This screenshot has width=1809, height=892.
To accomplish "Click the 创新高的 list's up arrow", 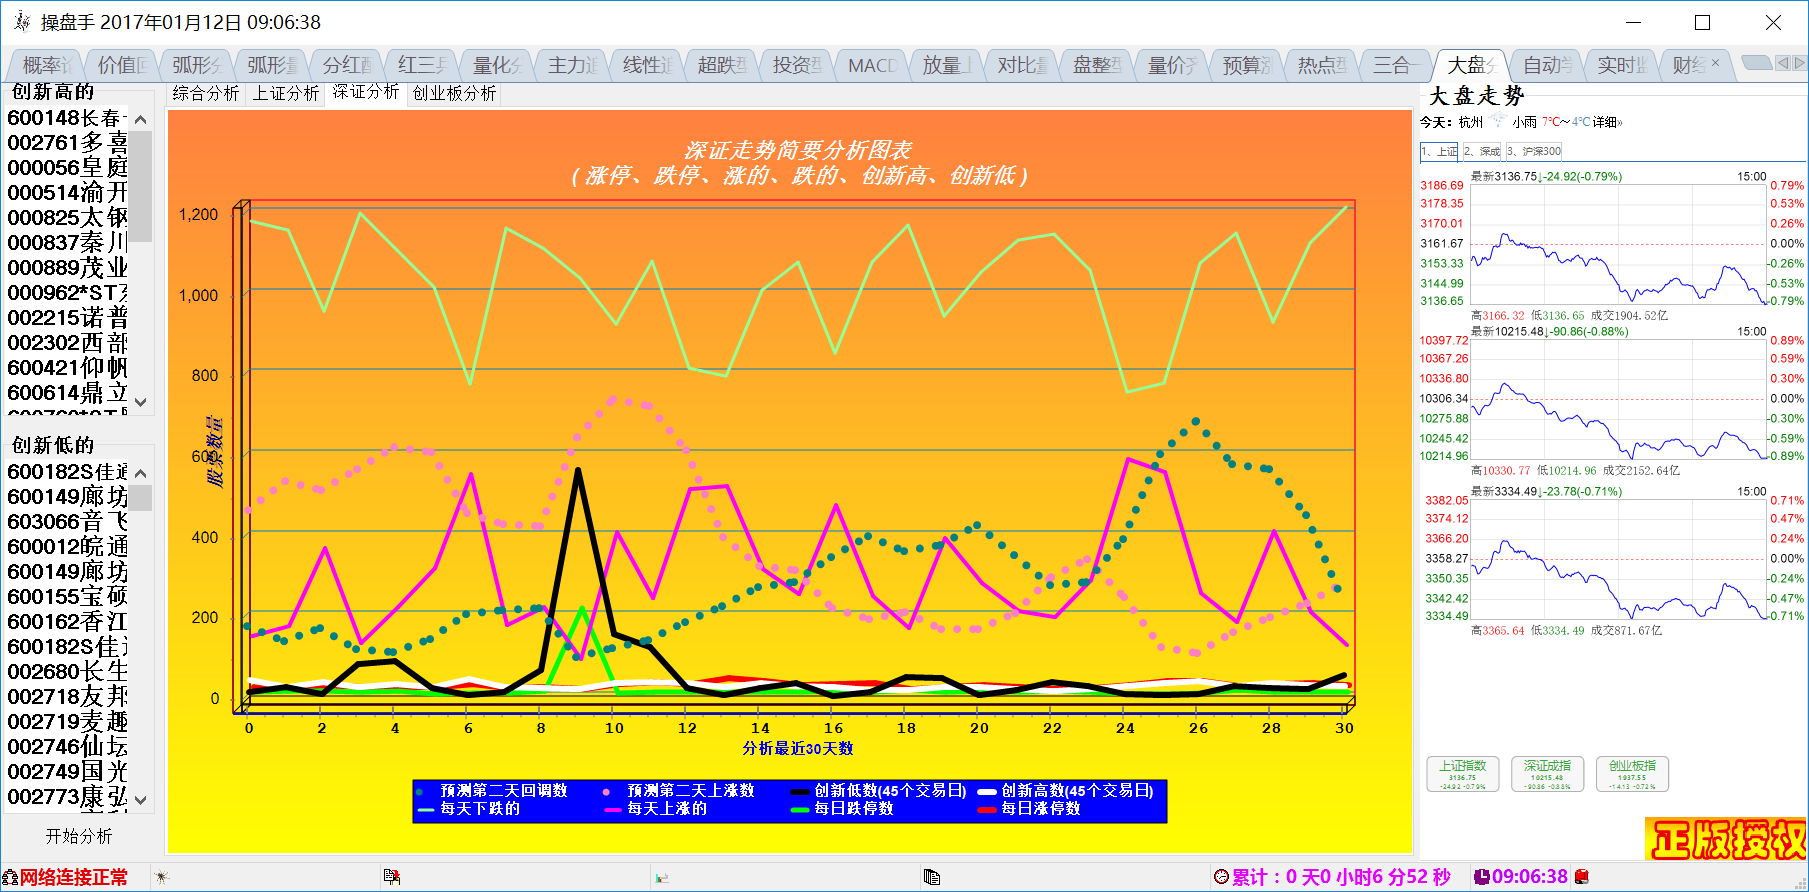I will coord(141,119).
